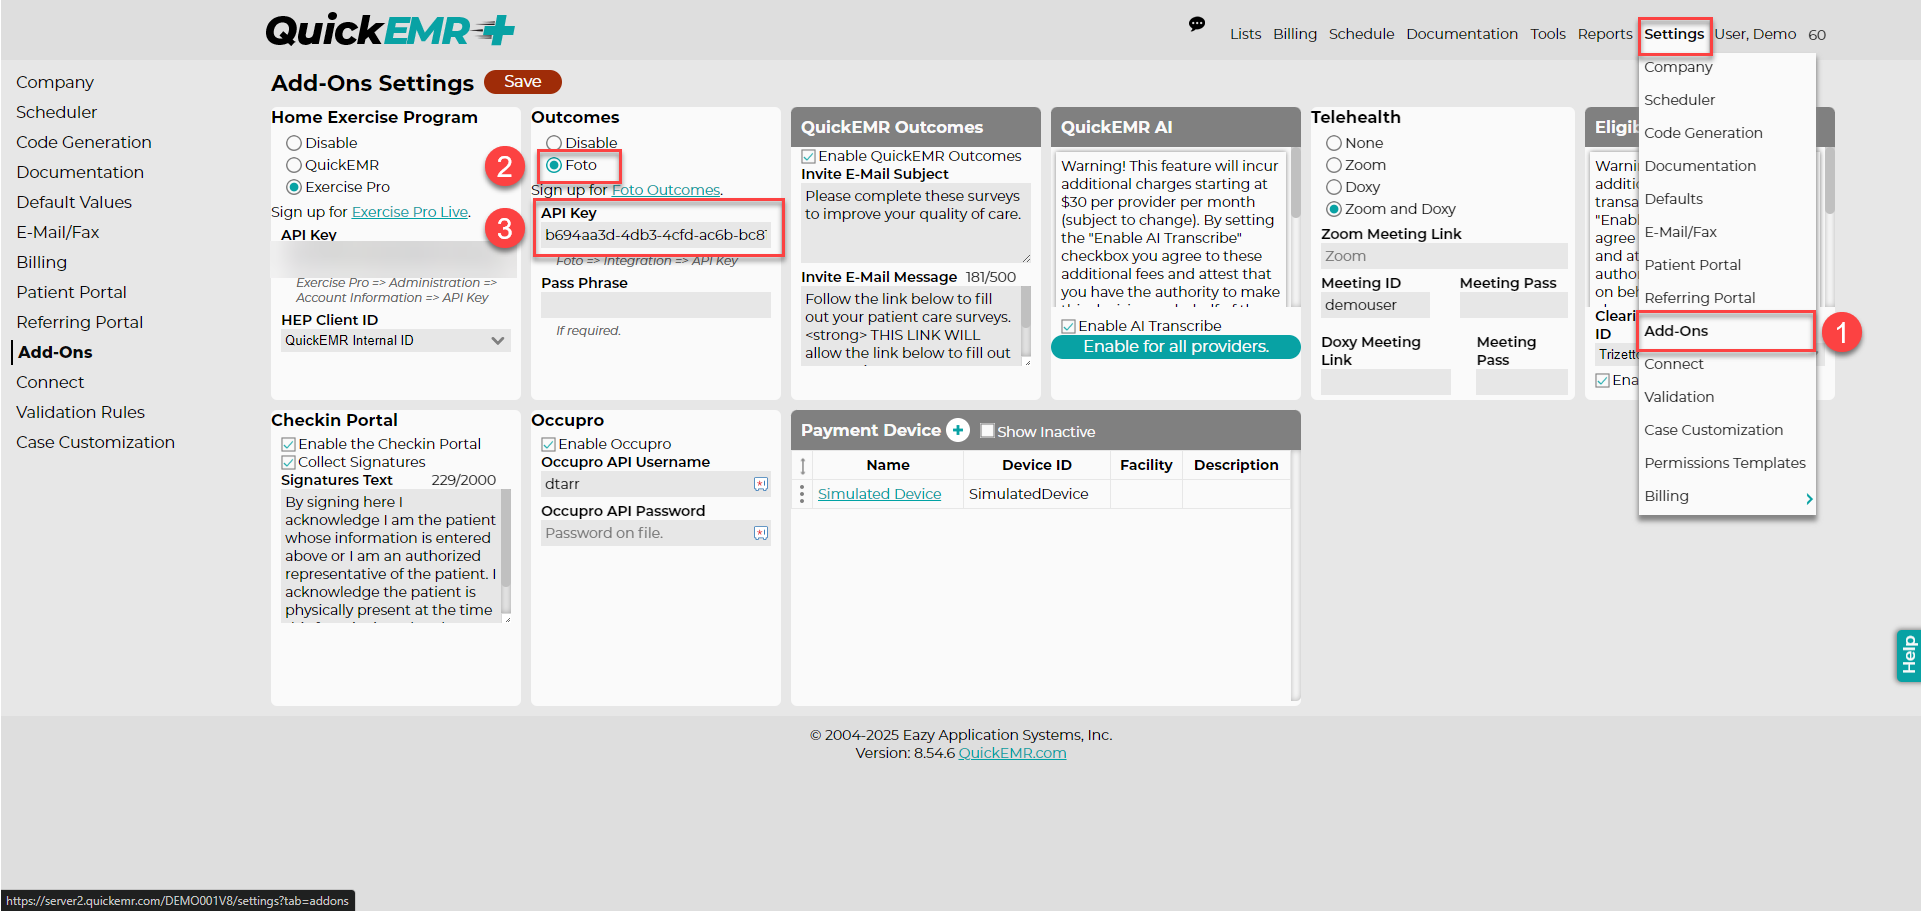This screenshot has height=911, width=1921.
Task: Open the Billing menu in the top navigation
Action: coord(1295,34)
